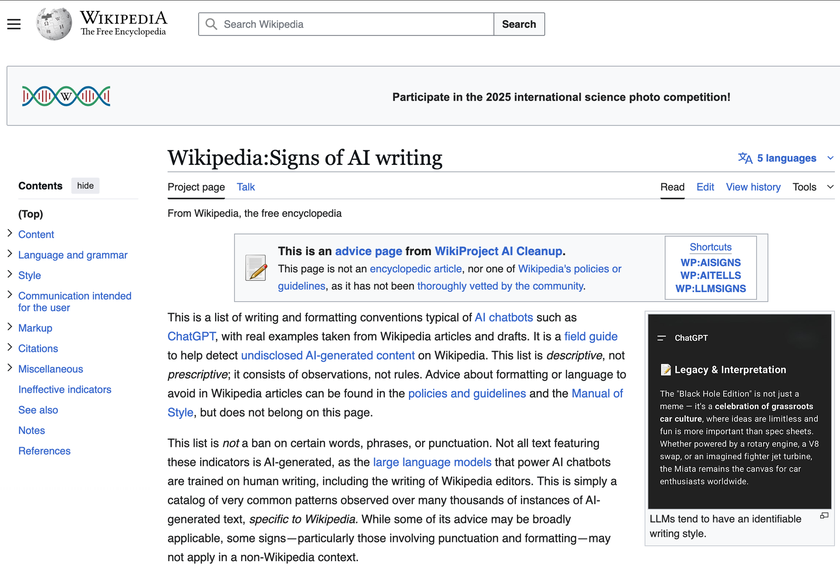
Task: Click the Edit tab
Action: pyautogui.click(x=705, y=187)
